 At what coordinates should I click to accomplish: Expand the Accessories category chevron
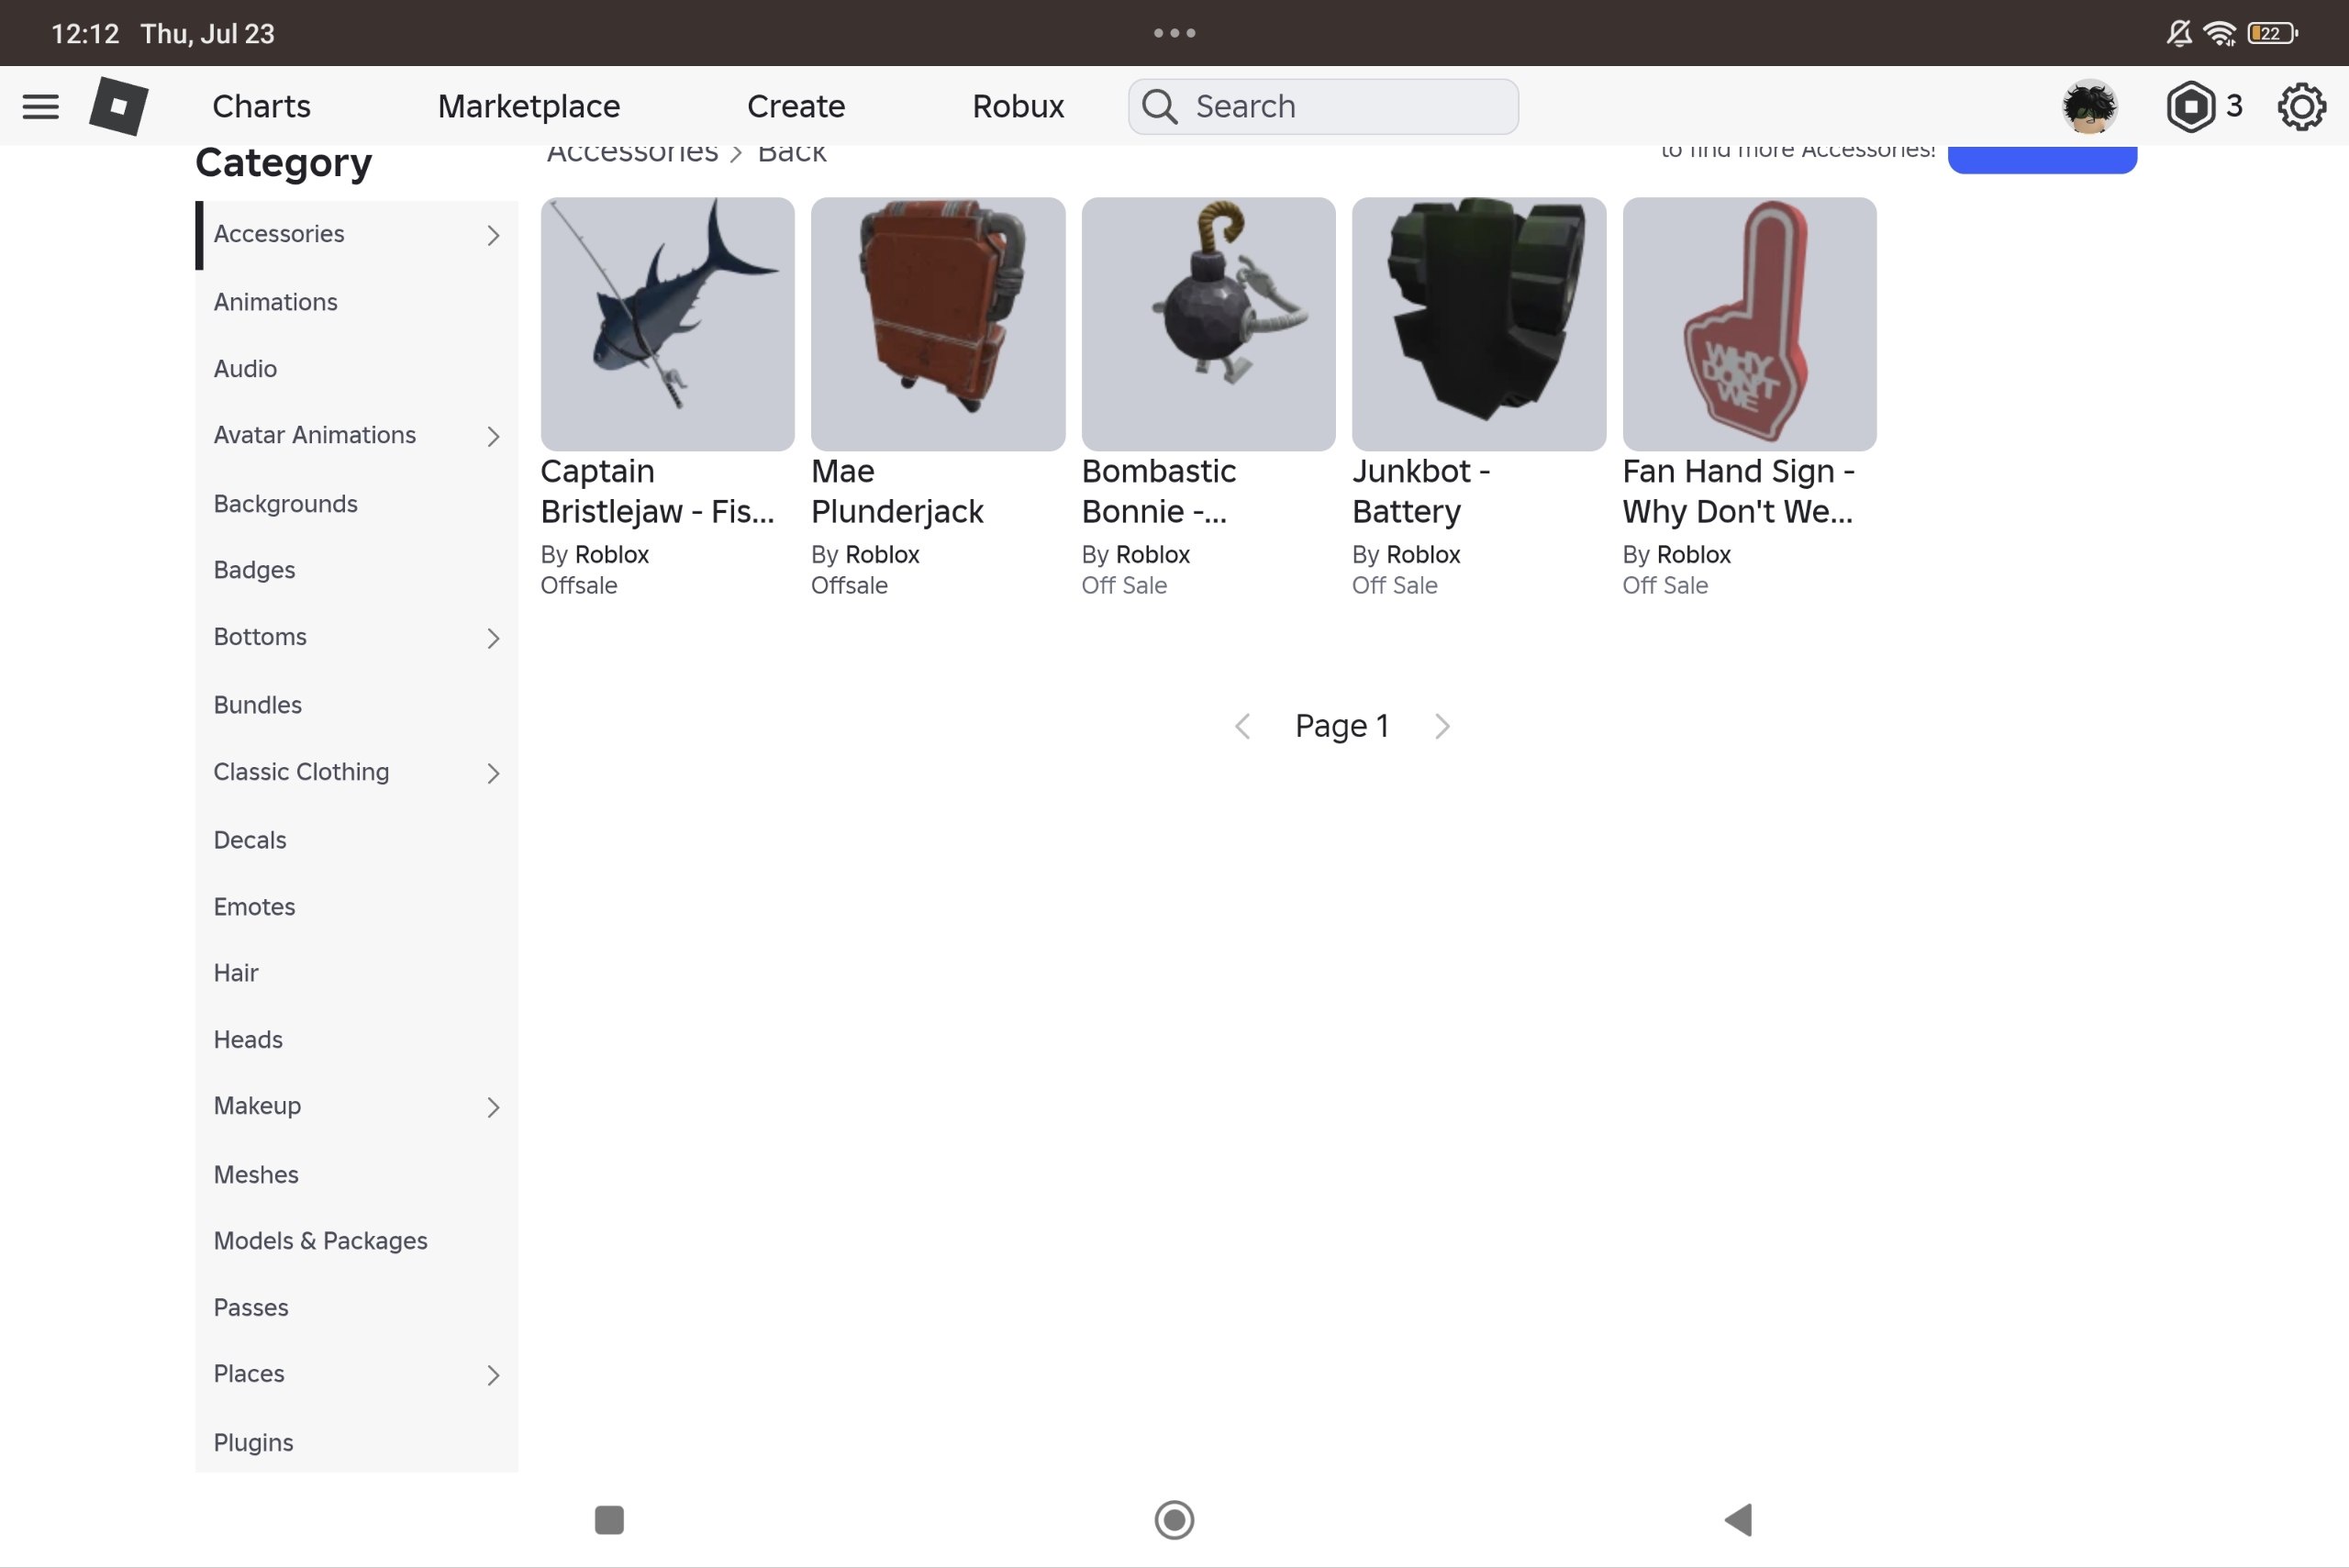pyautogui.click(x=493, y=235)
